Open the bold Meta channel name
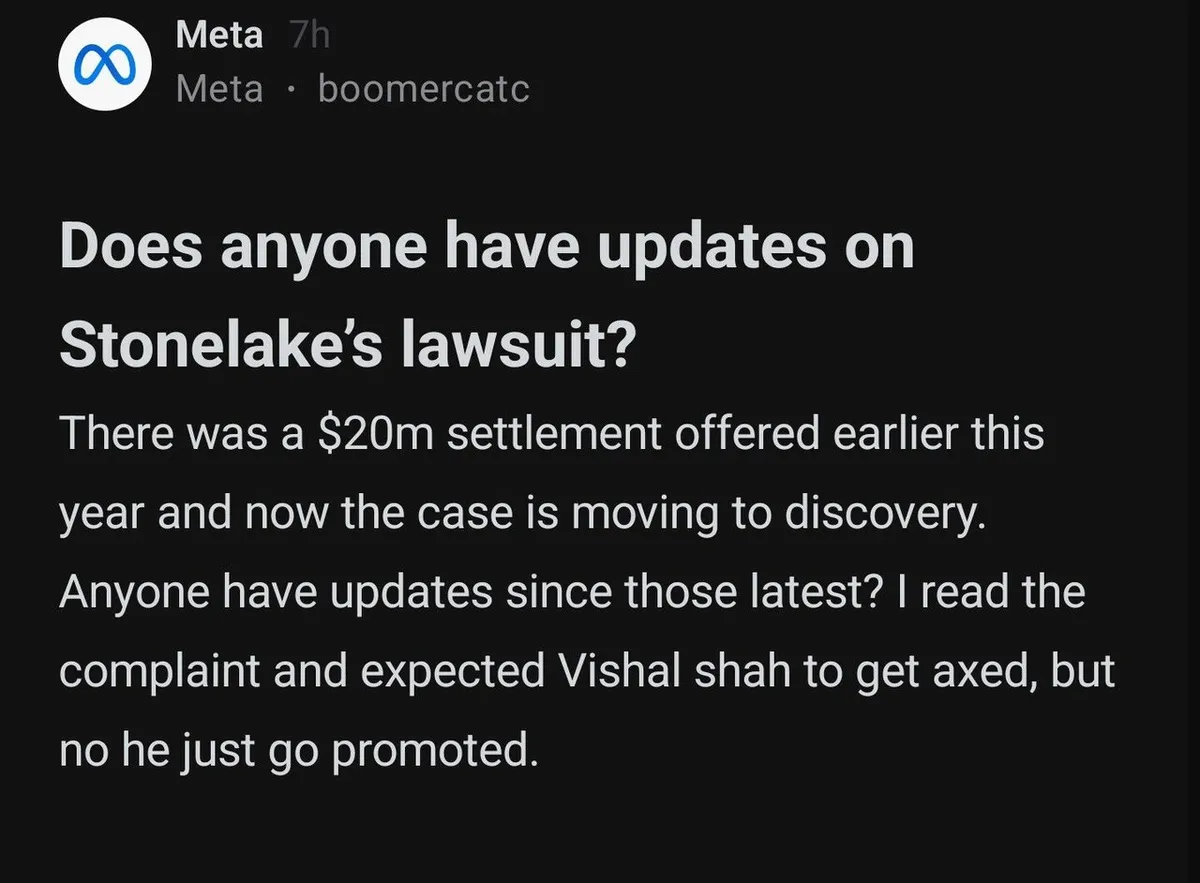The image size is (1200, 883). (219, 36)
